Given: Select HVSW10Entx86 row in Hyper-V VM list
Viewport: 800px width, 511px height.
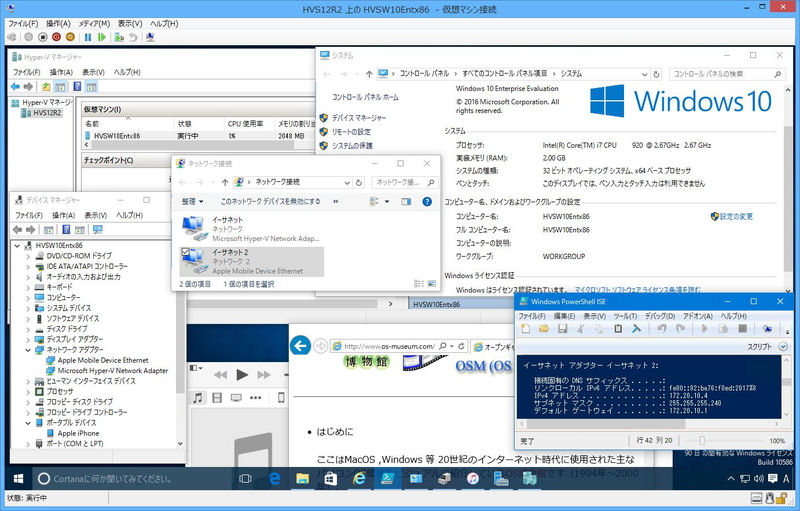Looking at the screenshot, I should tap(199, 136).
